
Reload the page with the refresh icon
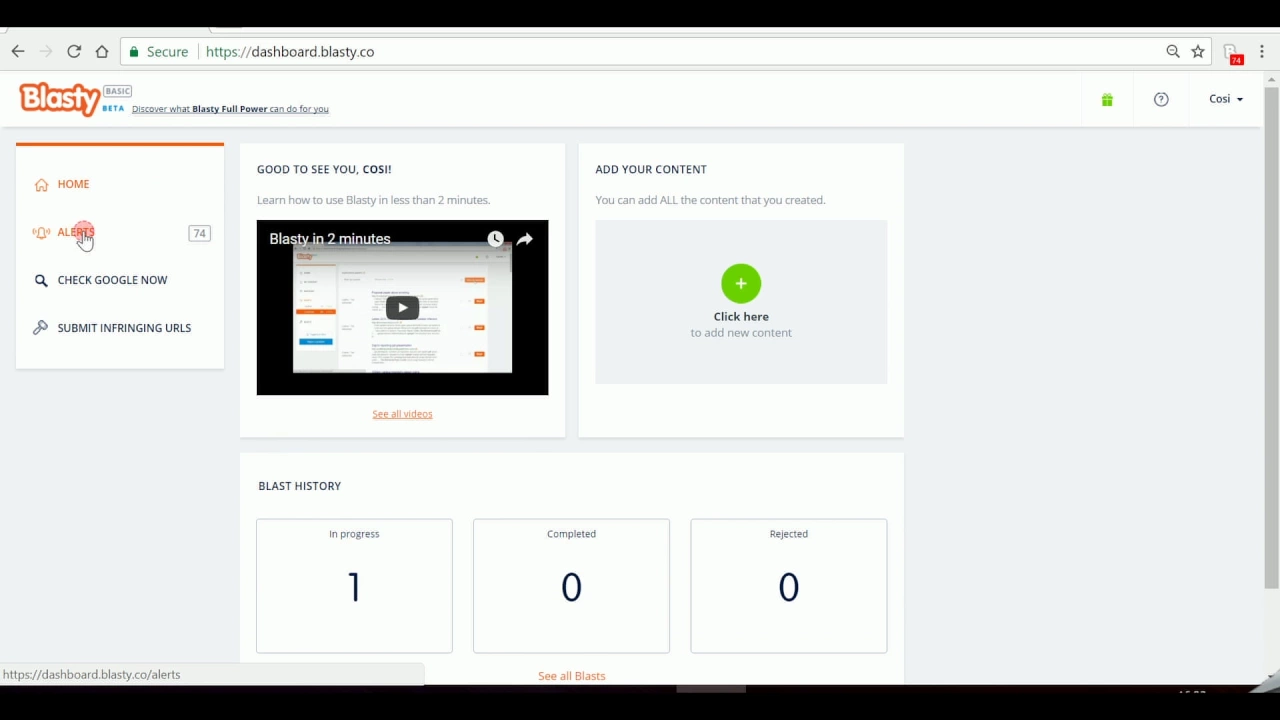tap(74, 51)
